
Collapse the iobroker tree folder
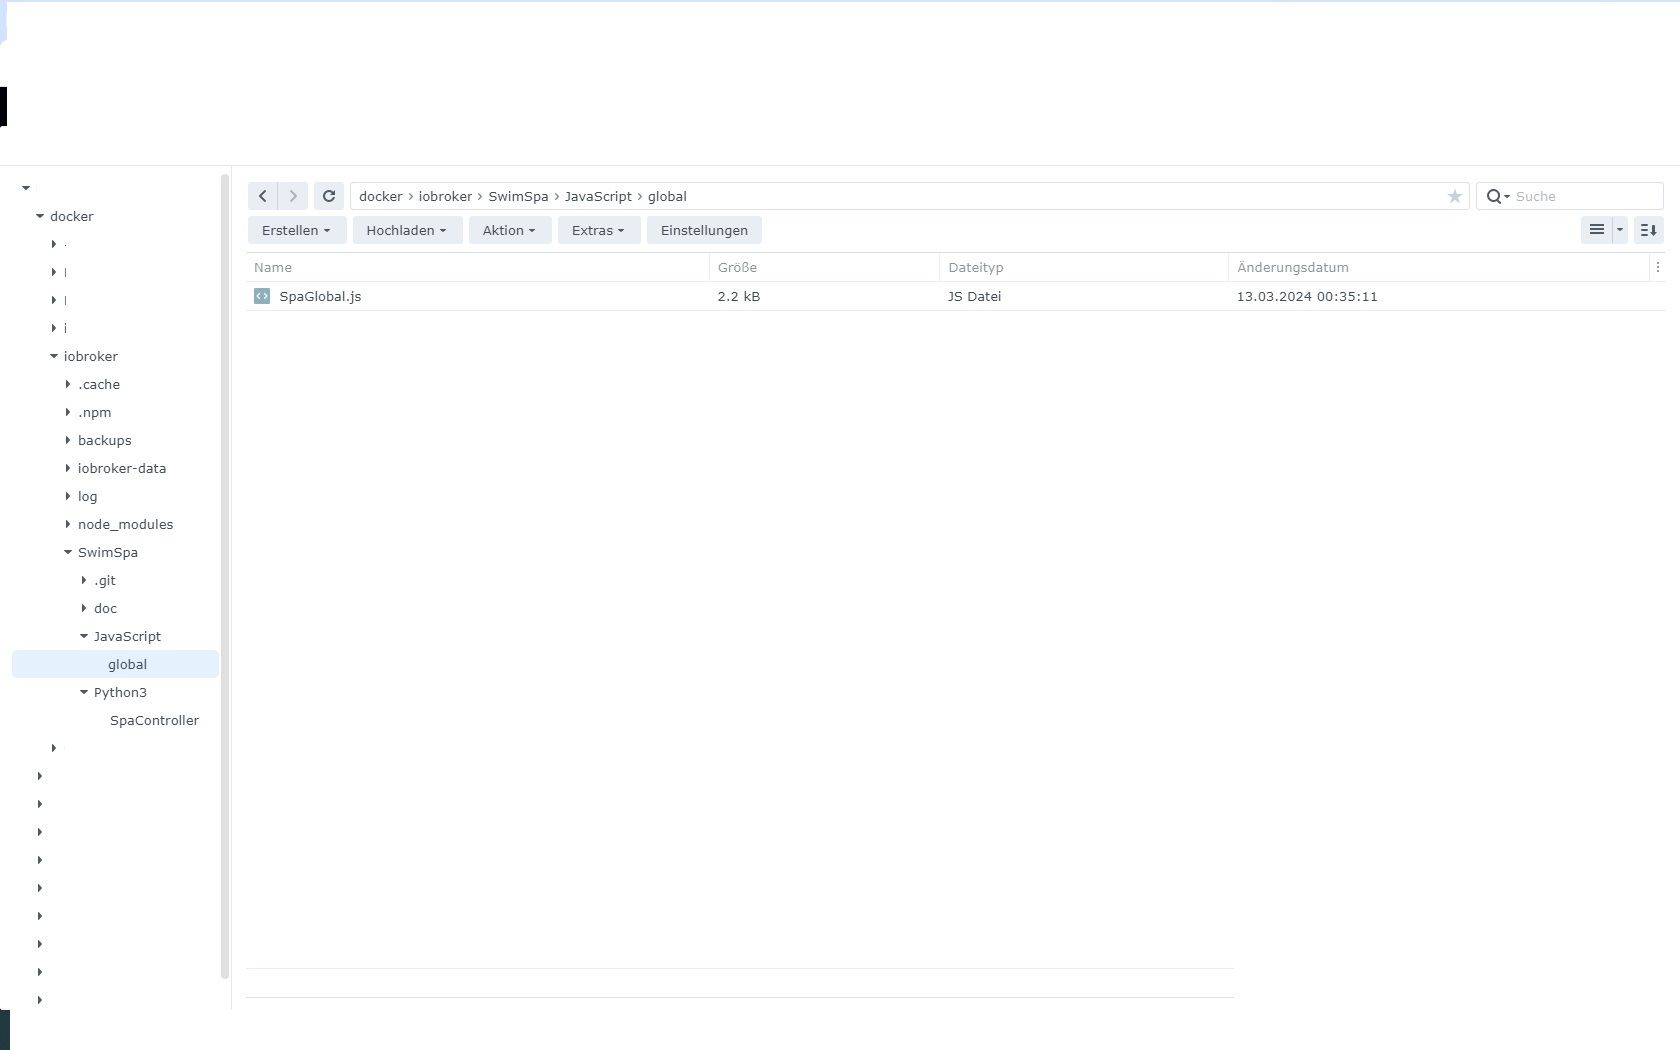pos(54,356)
